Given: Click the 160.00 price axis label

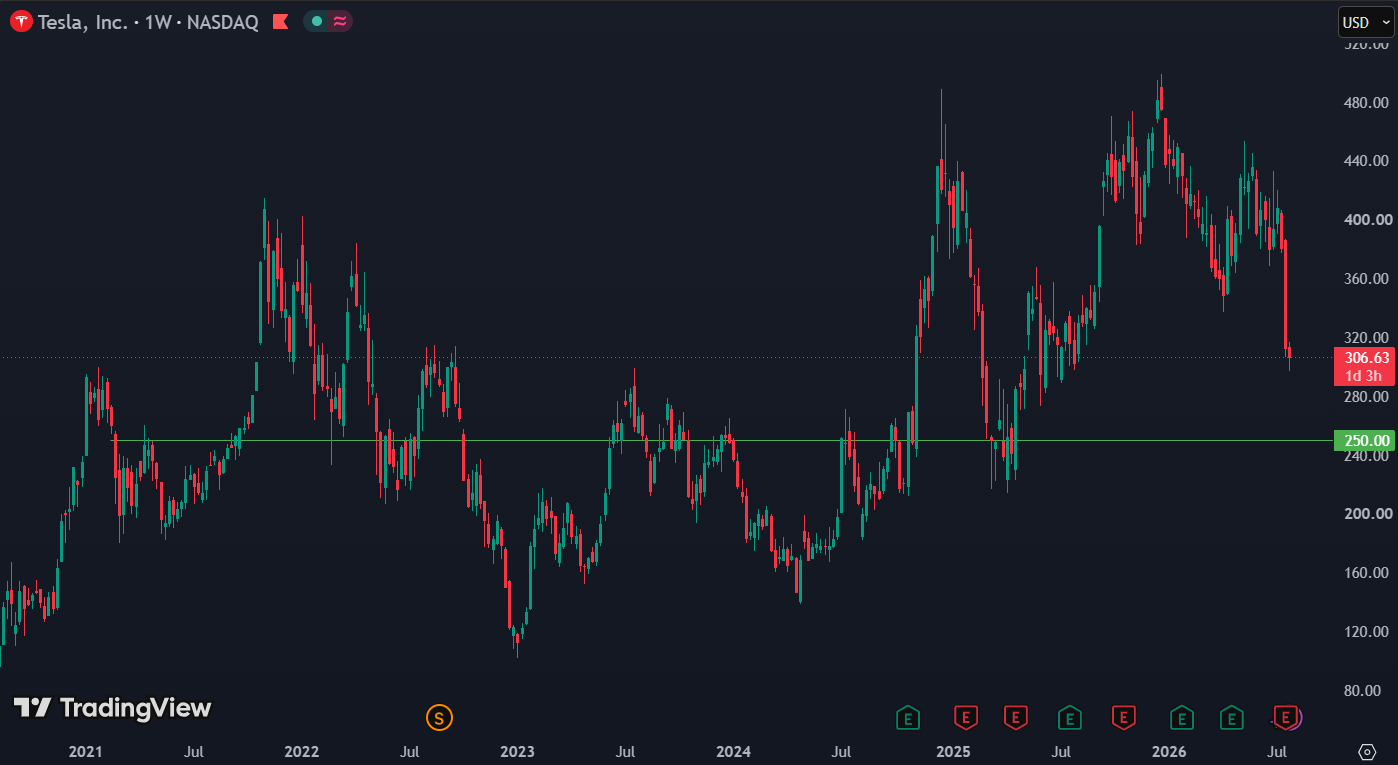Looking at the screenshot, I should pos(1367,573).
